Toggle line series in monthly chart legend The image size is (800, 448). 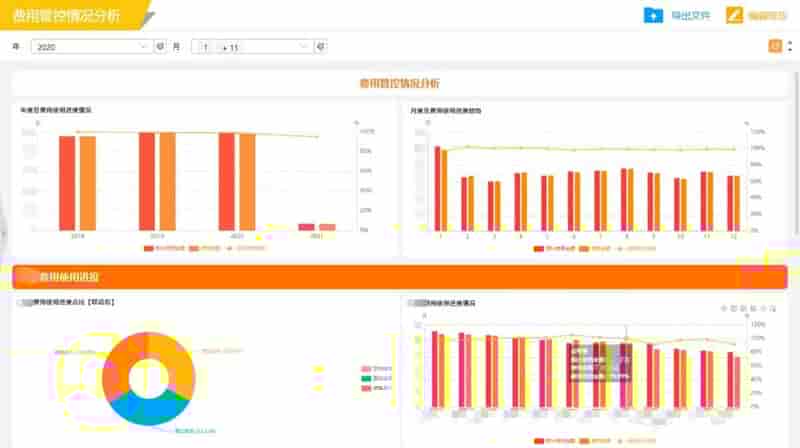pyautogui.click(x=636, y=249)
